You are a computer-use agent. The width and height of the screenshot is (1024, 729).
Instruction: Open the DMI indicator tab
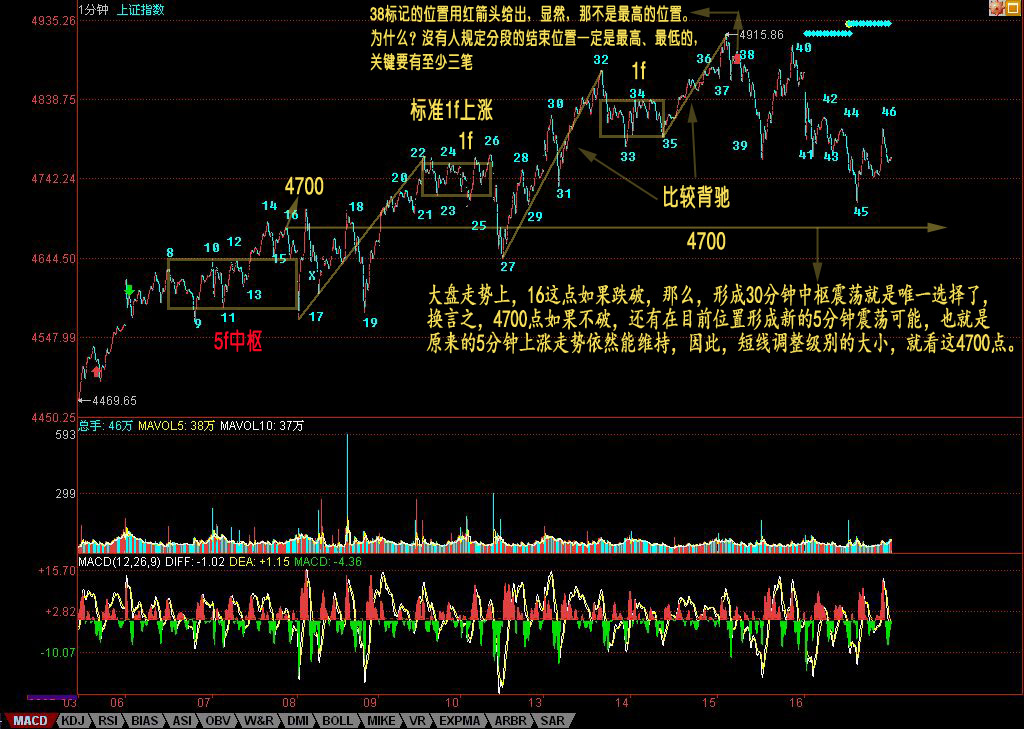point(297,720)
